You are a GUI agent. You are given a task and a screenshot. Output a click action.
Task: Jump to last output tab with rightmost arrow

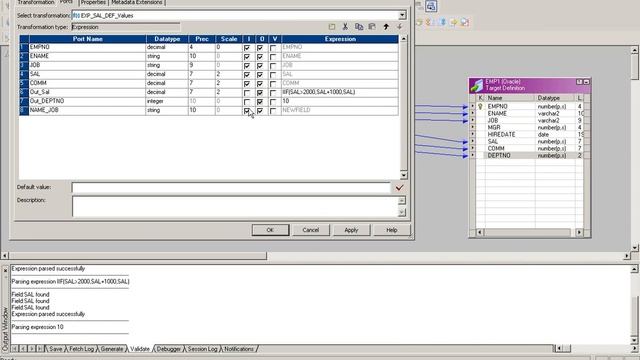(x=40, y=349)
